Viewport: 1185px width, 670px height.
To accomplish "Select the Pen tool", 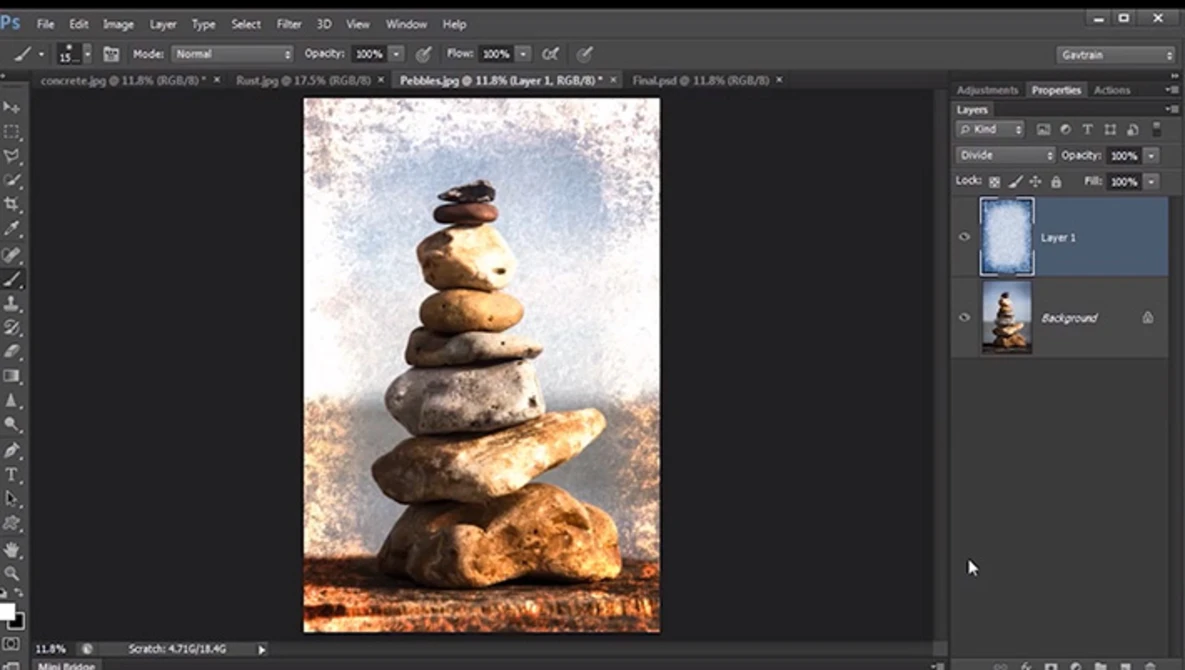I will click(11, 451).
